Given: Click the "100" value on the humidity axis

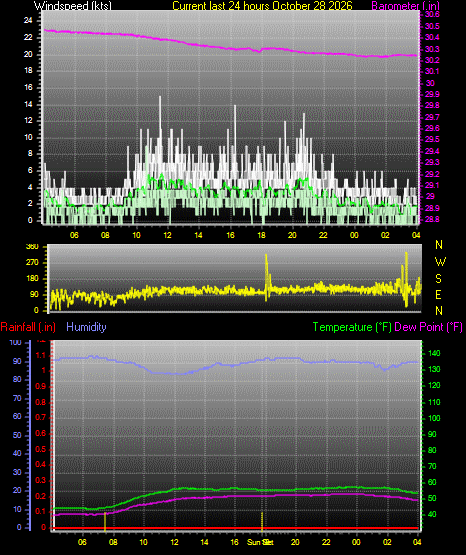Looking at the screenshot, I should pyautogui.click(x=16, y=343).
